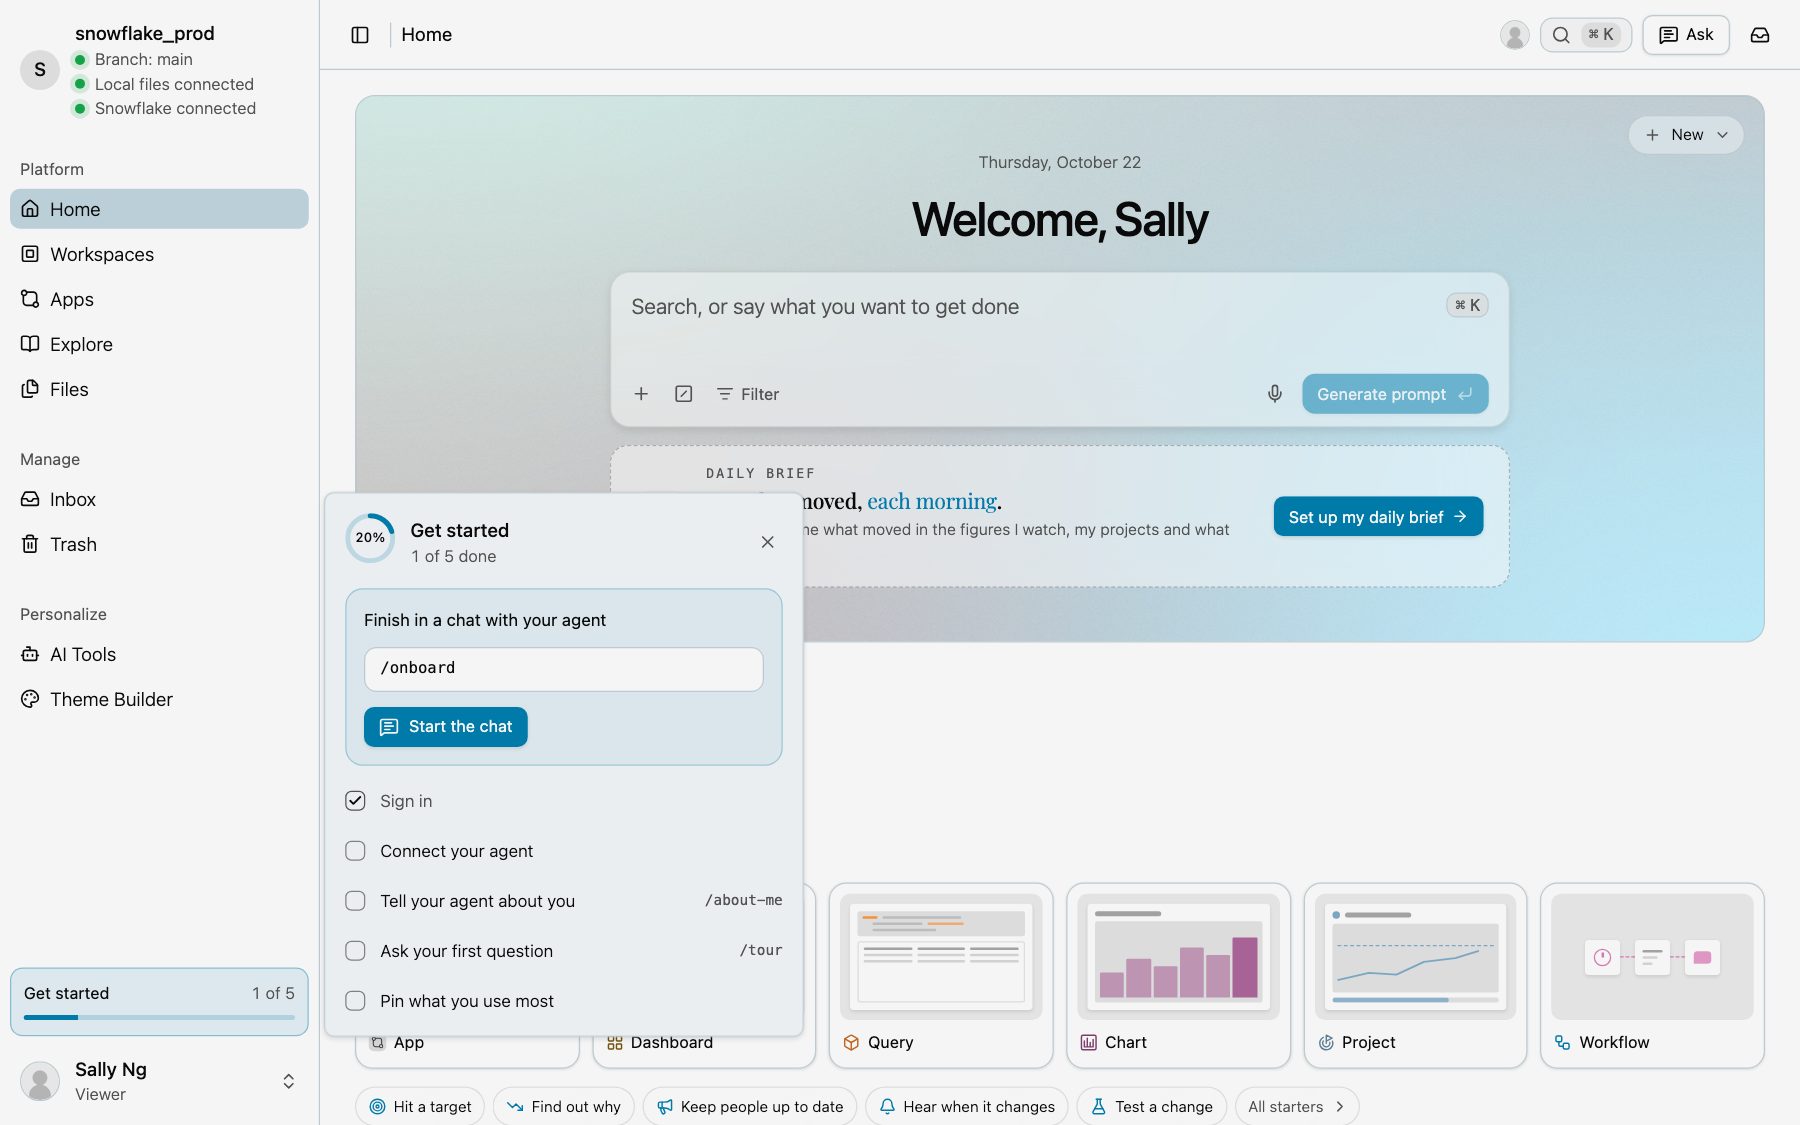Expand the Sally Ng account switcher
1800x1125 pixels.
[x=159, y=1081]
